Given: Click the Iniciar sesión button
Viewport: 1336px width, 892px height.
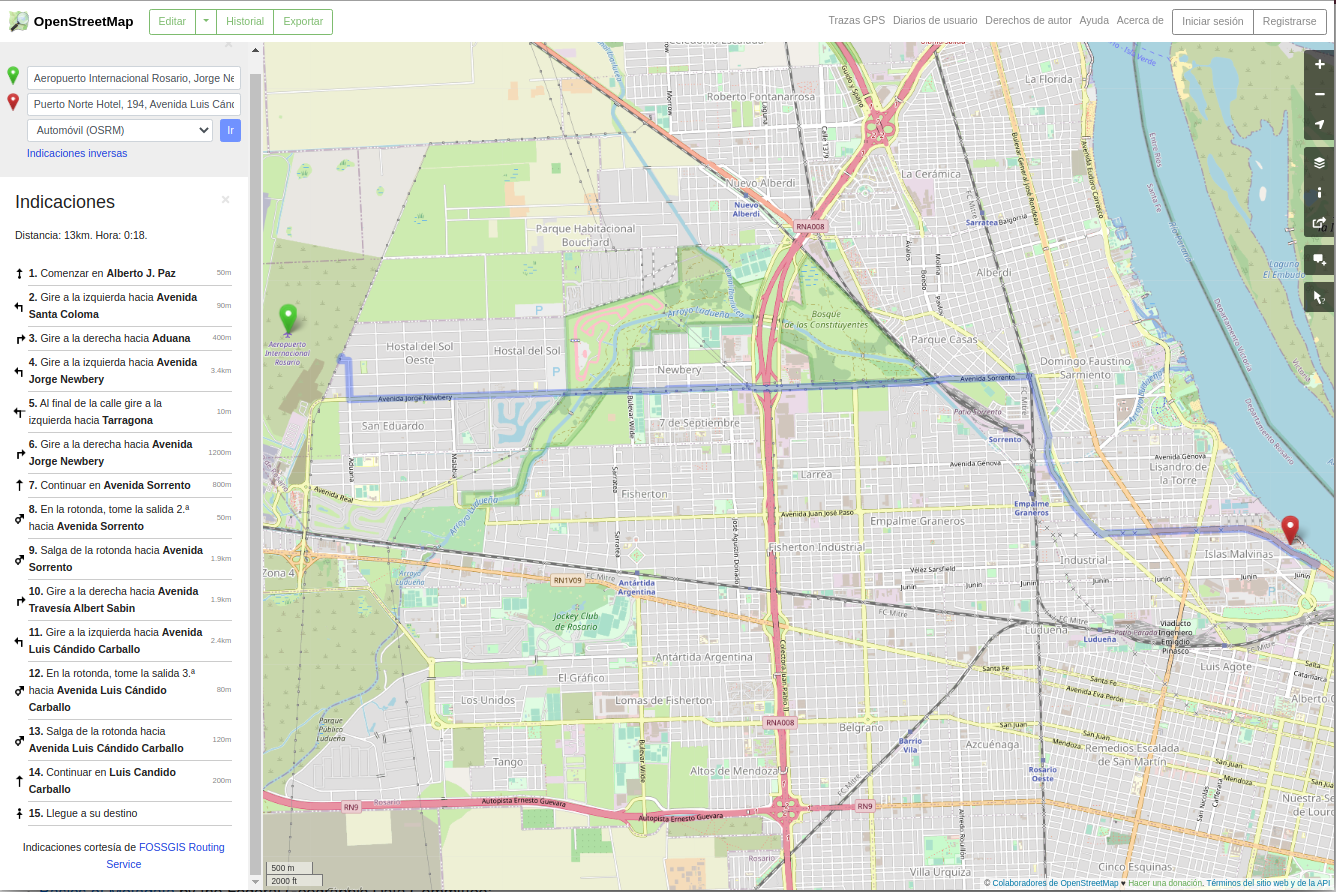Looking at the screenshot, I should [1212, 21].
